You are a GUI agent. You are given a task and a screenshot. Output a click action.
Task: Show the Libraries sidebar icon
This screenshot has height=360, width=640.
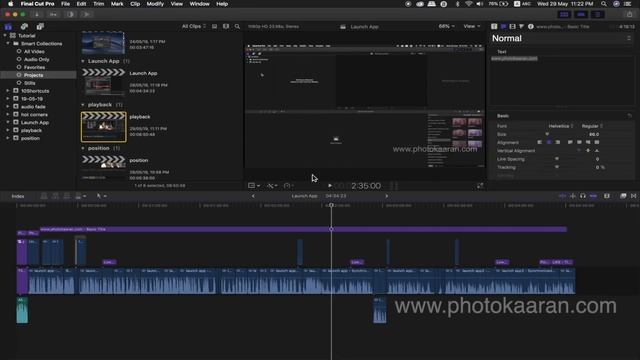8,27
